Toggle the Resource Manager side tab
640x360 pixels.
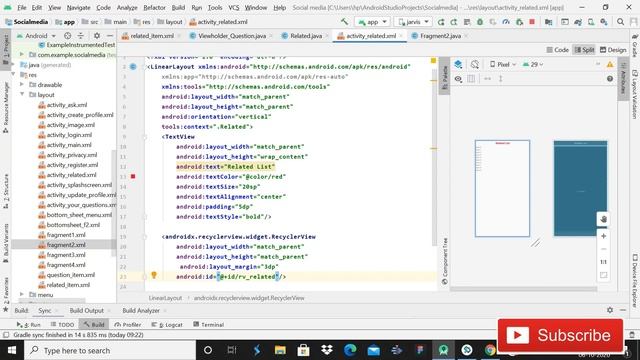click(x=6, y=108)
